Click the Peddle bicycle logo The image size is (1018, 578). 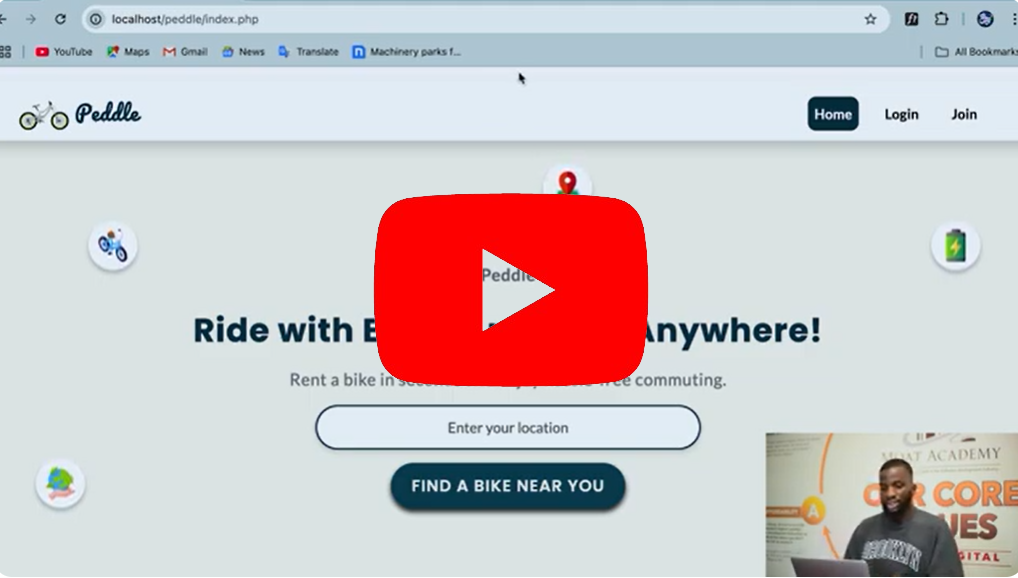pos(43,115)
